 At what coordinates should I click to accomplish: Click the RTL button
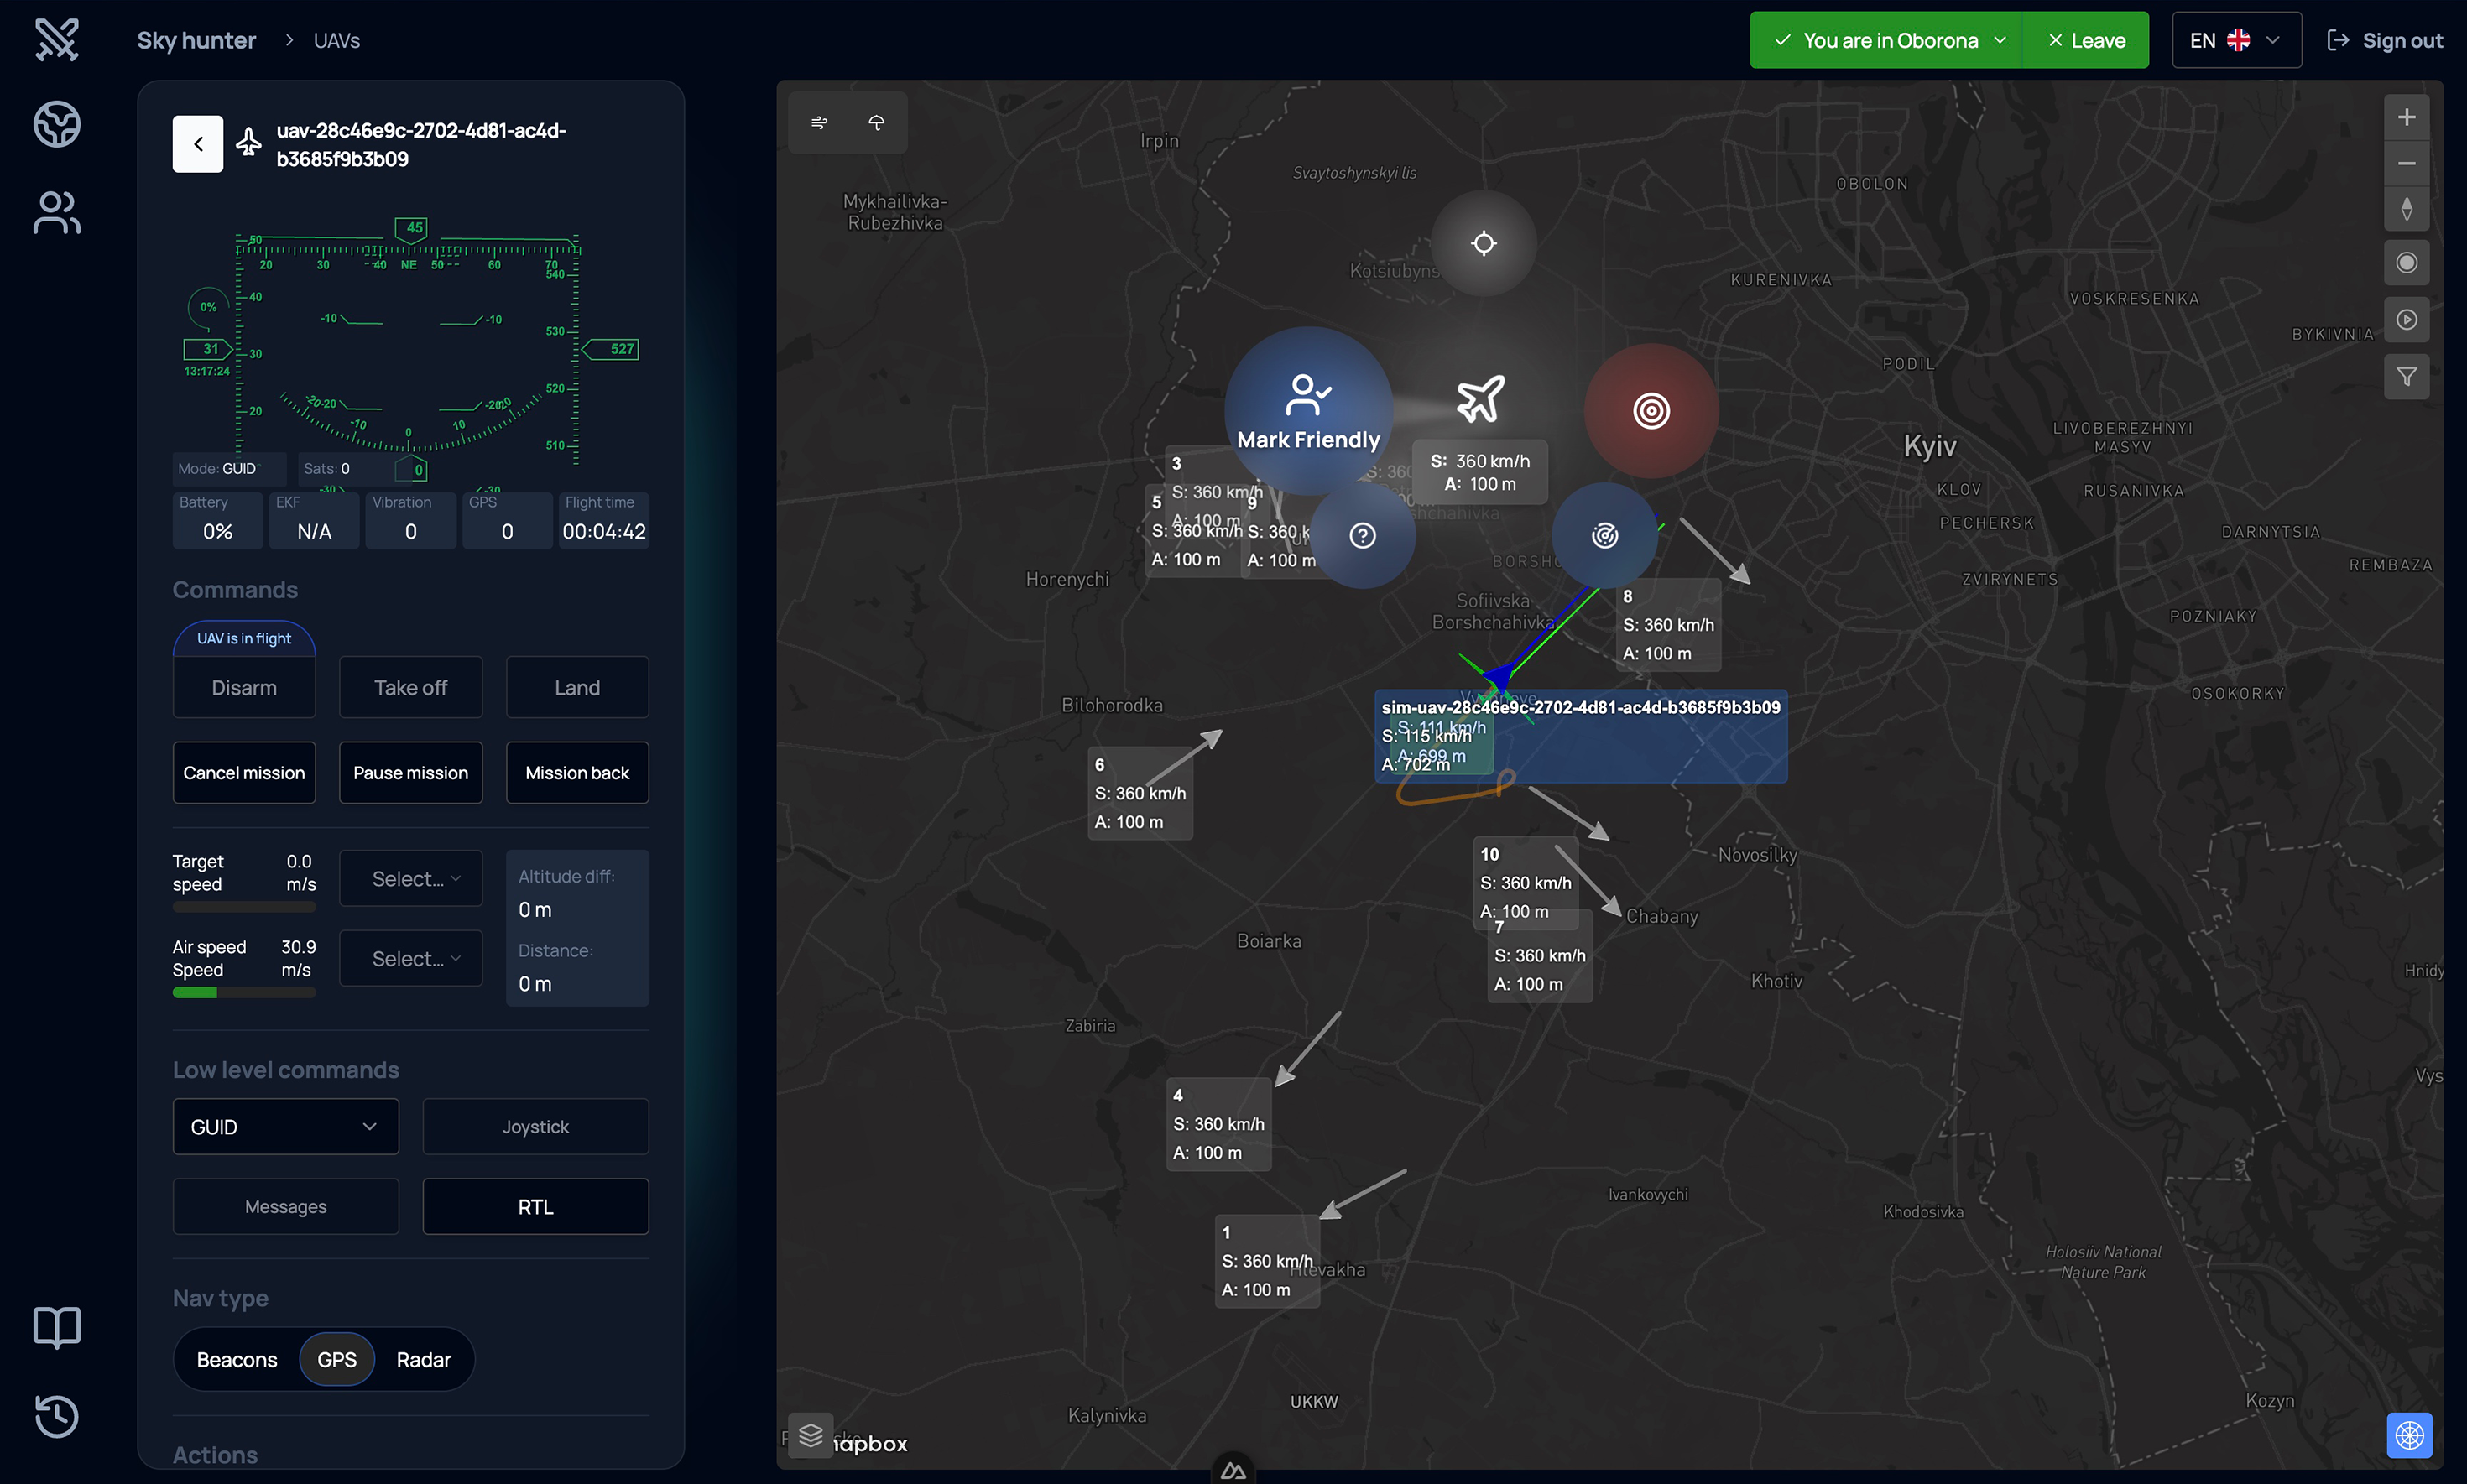(535, 1206)
